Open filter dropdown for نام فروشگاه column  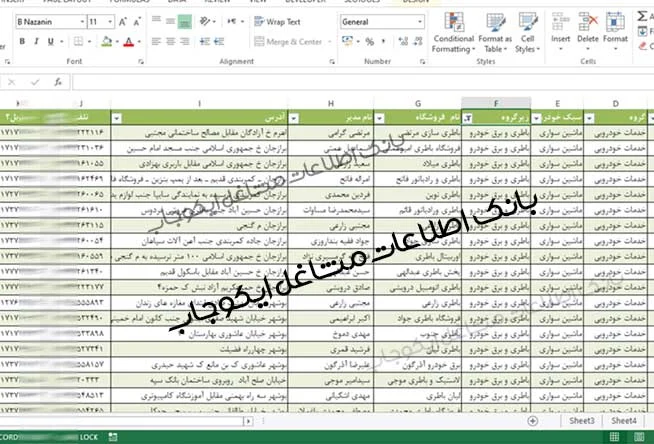pos(380,118)
